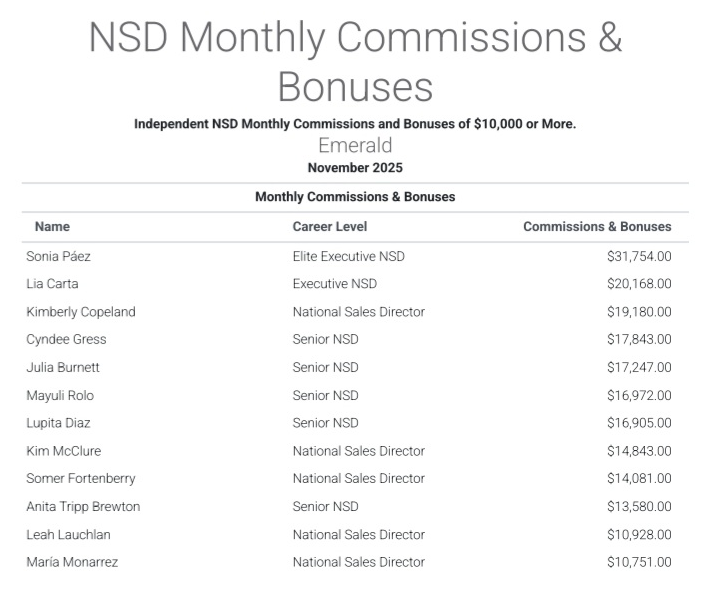Select the Sonia Páez name
Image resolution: width=703 pixels, height=590 pixels.
[58, 256]
